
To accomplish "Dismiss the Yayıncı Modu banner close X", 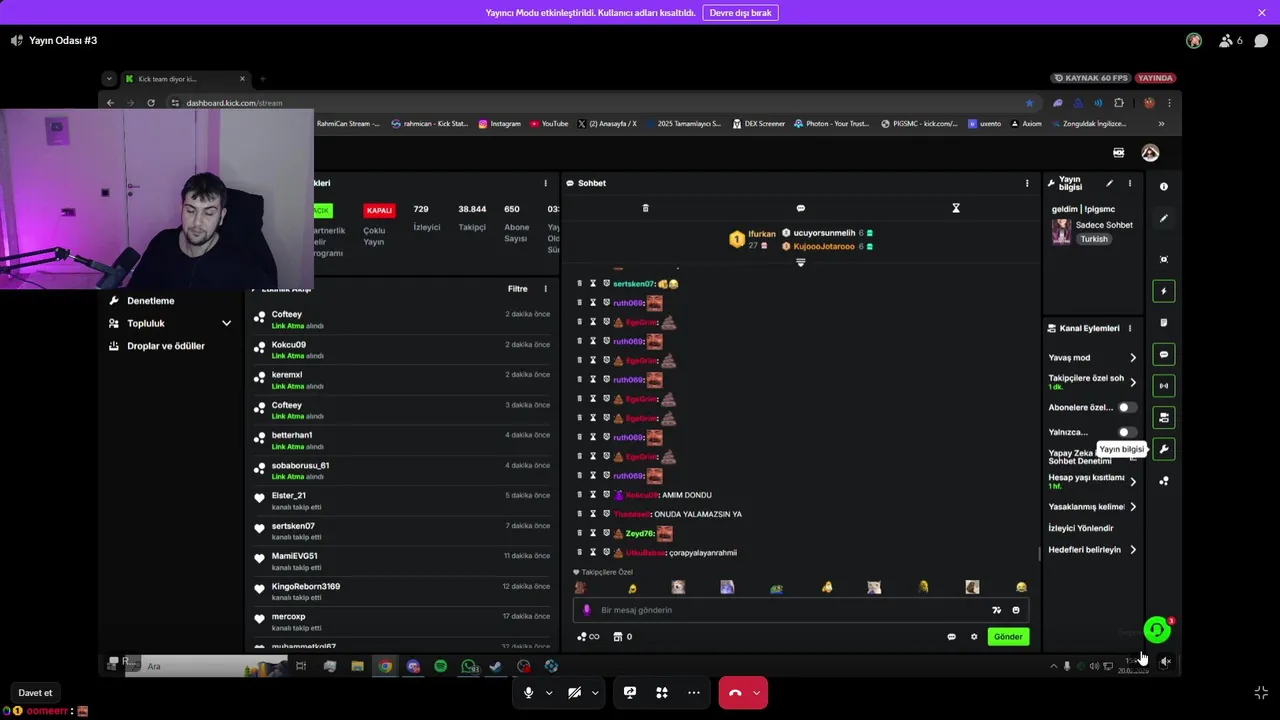I will pyautogui.click(x=1262, y=13).
